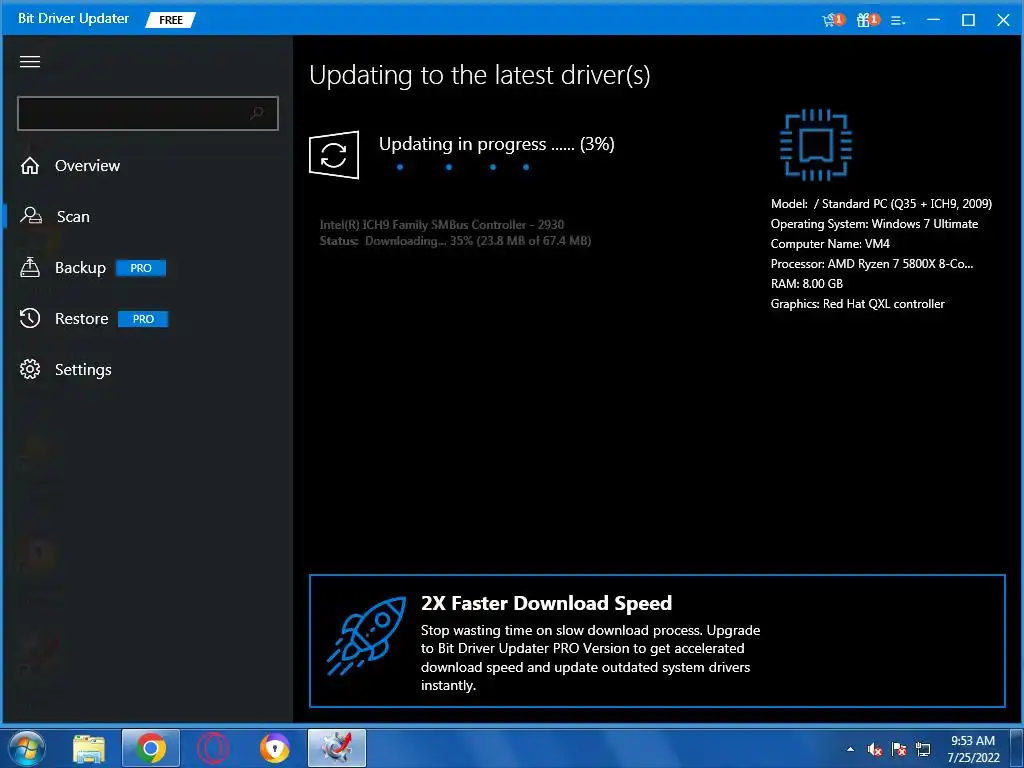Click the update refresh icon
The width and height of the screenshot is (1024, 768).
pos(334,155)
